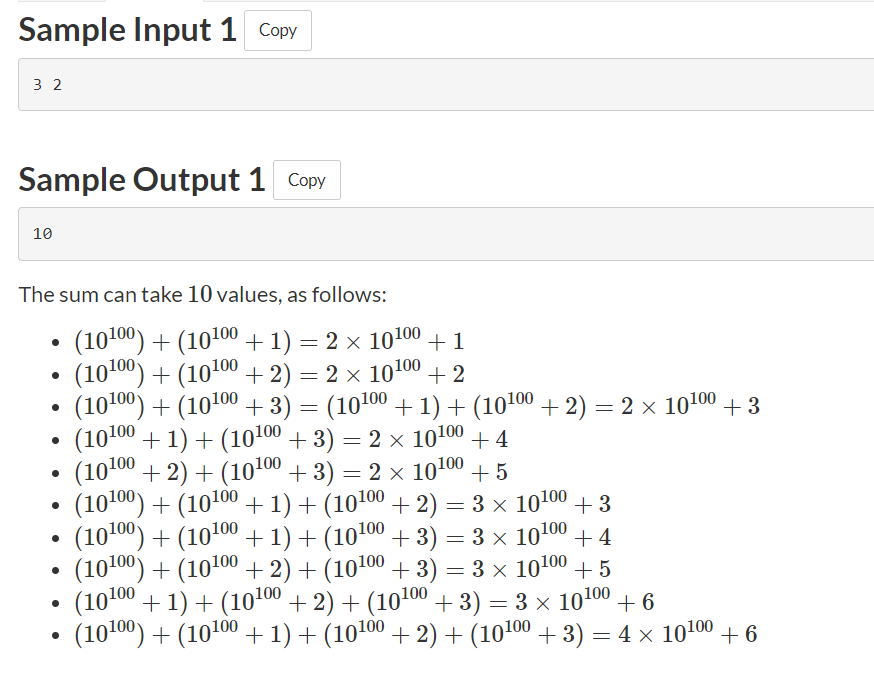The image size is (874, 676).
Task: Click the Sample Output 1 heading
Action: coord(142,179)
